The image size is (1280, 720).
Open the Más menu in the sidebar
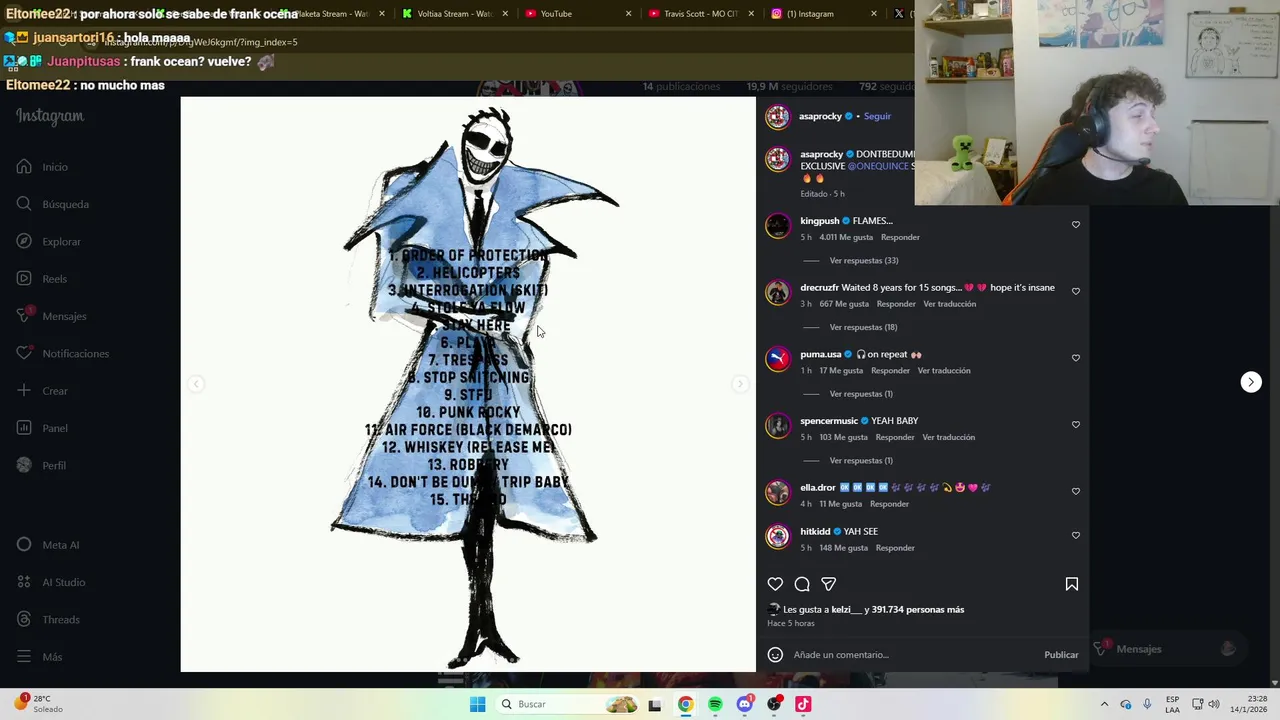(x=40, y=657)
